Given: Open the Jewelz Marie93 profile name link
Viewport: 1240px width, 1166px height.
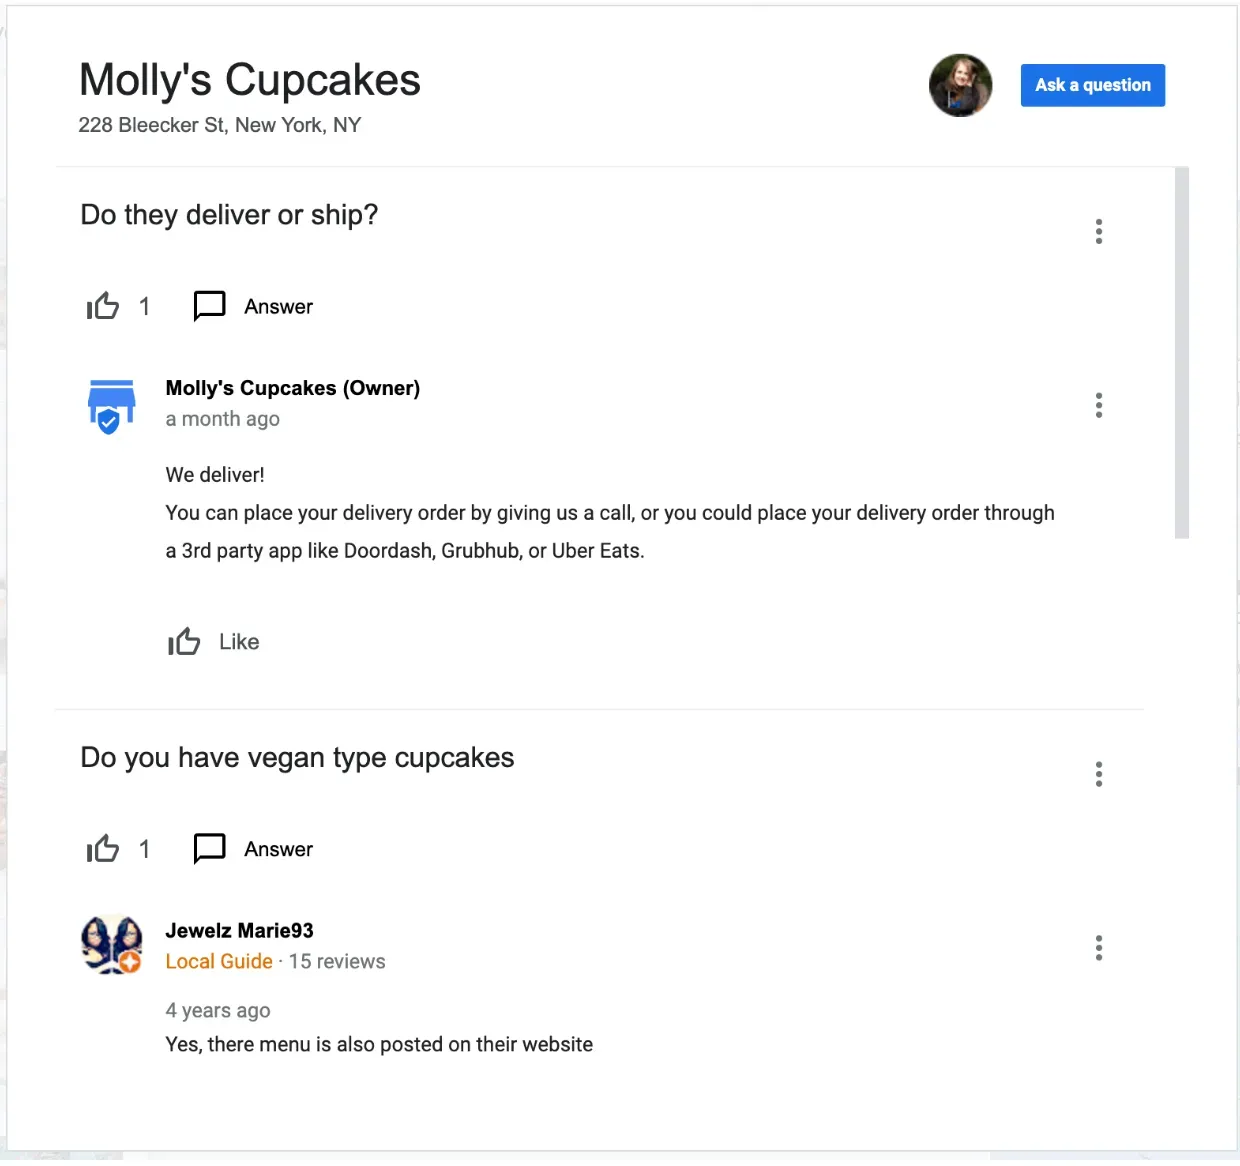Looking at the screenshot, I should coord(240,931).
